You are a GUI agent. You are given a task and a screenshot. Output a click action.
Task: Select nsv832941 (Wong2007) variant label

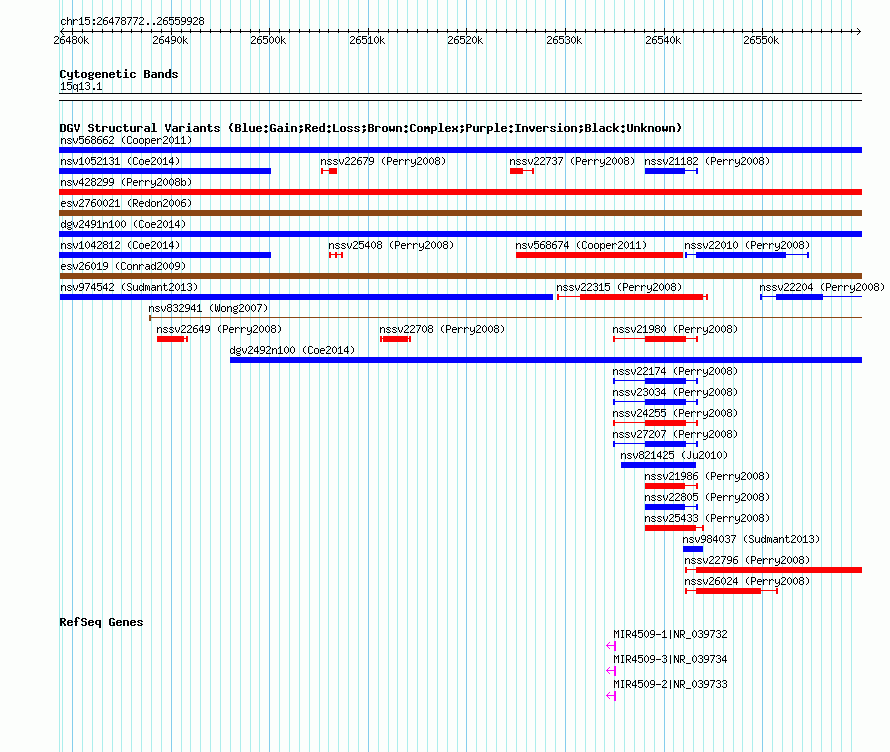coord(208,308)
